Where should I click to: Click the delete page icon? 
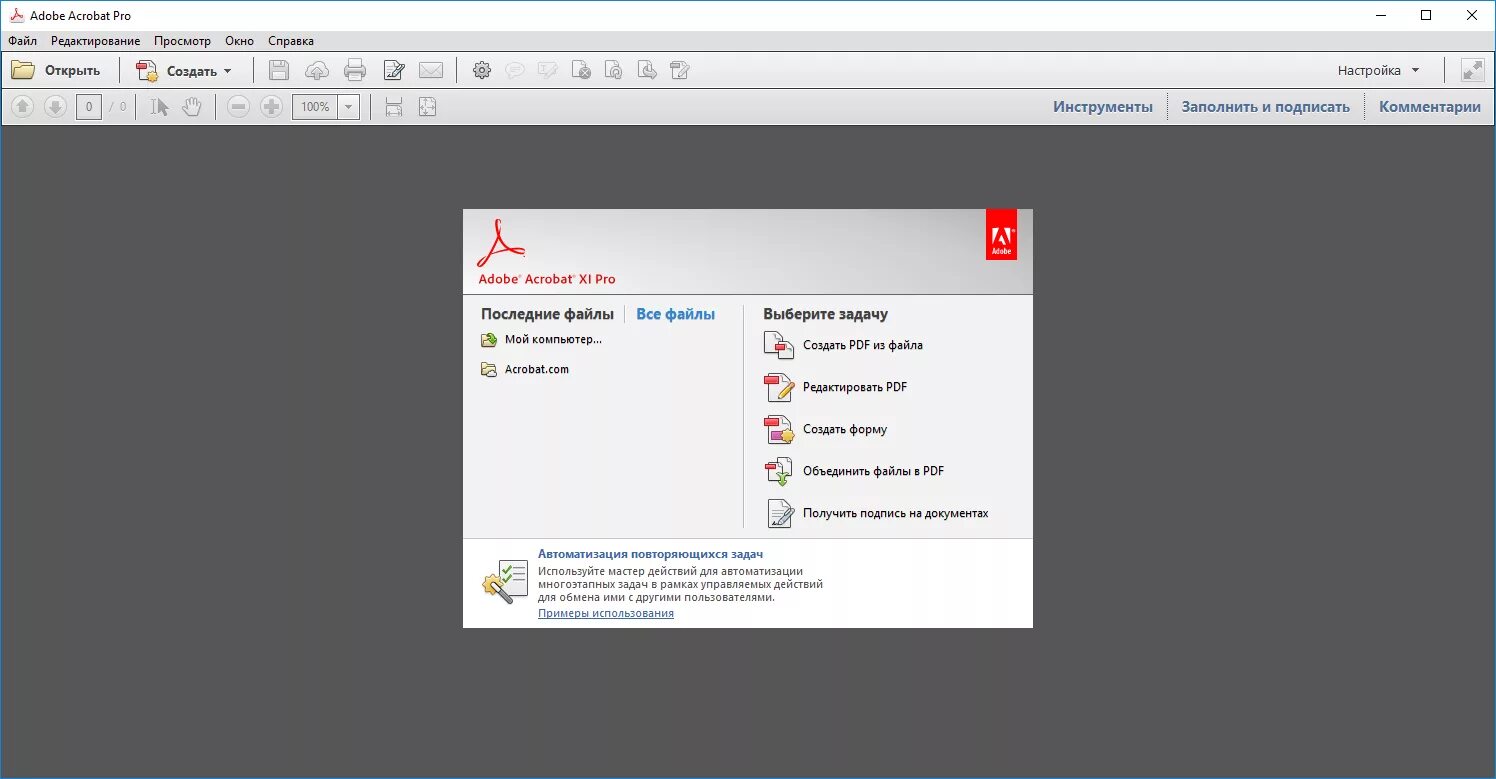coord(581,70)
